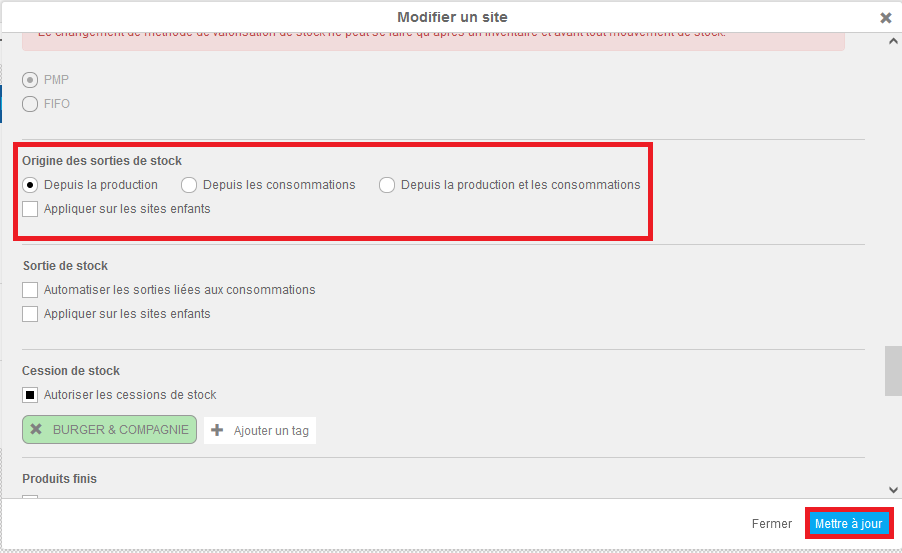Image resolution: width=902 pixels, height=553 pixels.
Task: Choose Depuis les consommations
Action: pyautogui.click(x=189, y=185)
